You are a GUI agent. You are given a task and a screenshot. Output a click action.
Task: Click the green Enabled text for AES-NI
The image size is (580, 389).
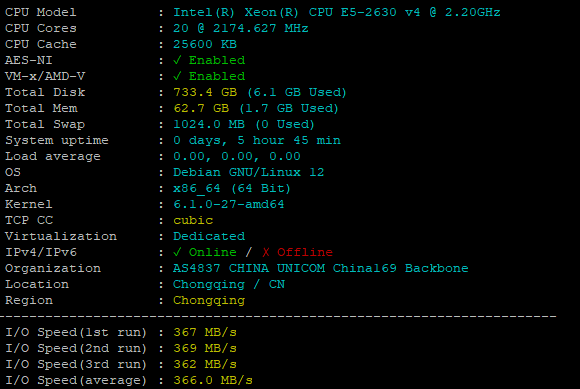(217, 60)
